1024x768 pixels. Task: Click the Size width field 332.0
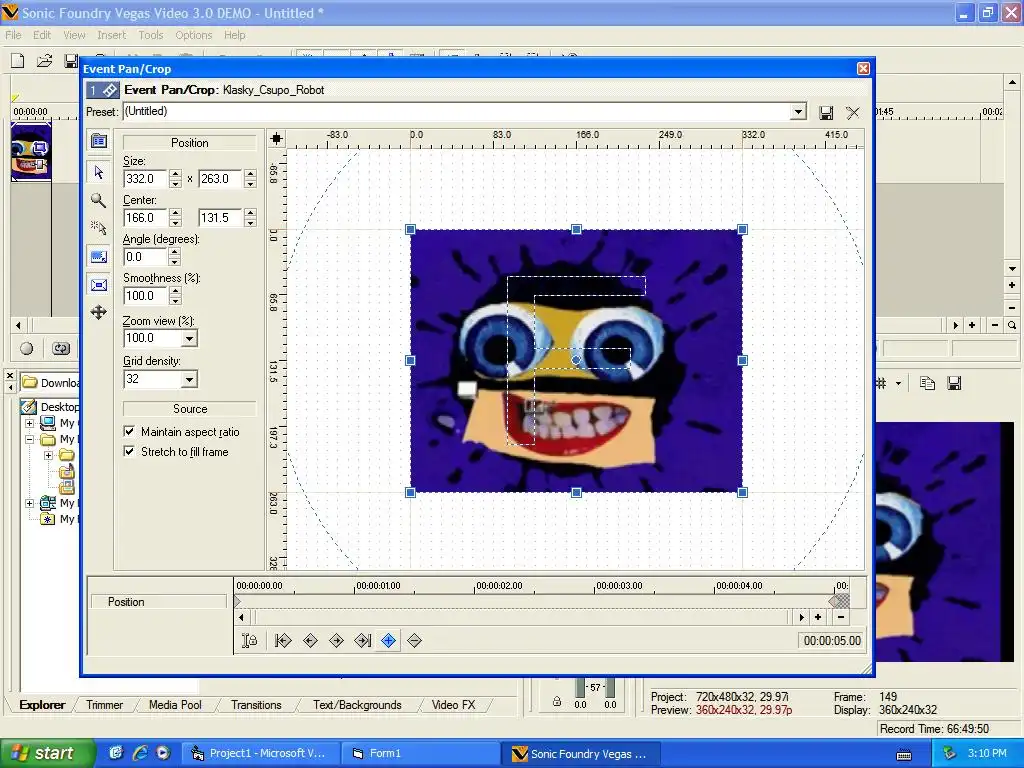point(145,179)
